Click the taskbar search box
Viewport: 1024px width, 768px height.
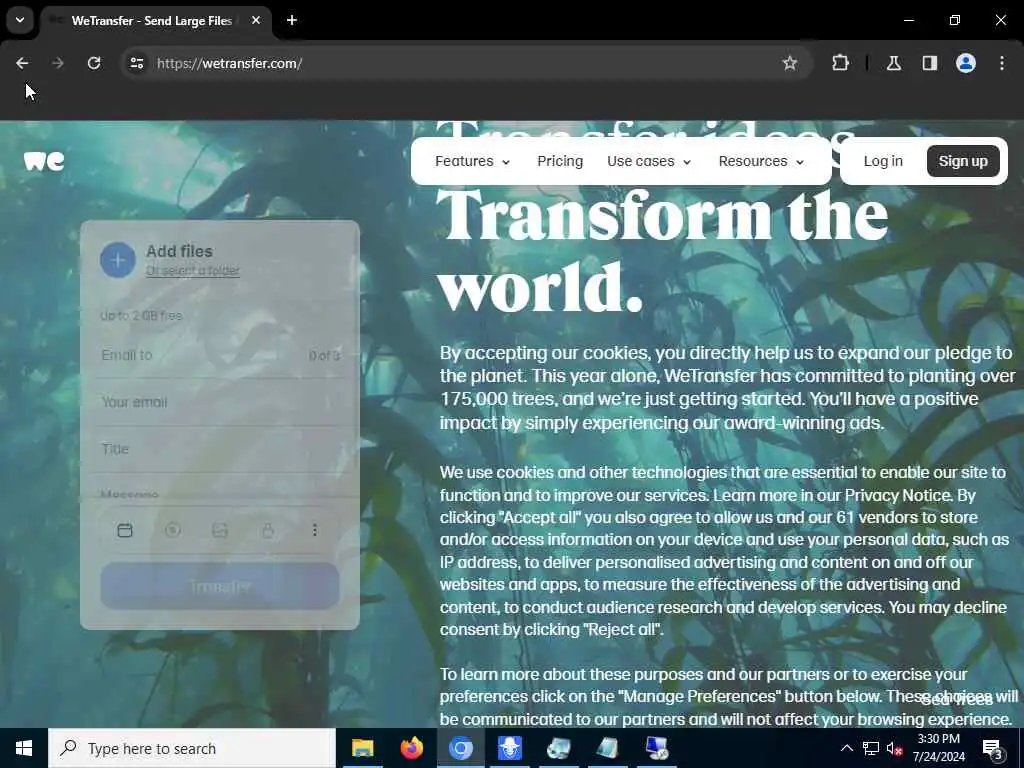coord(192,748)
